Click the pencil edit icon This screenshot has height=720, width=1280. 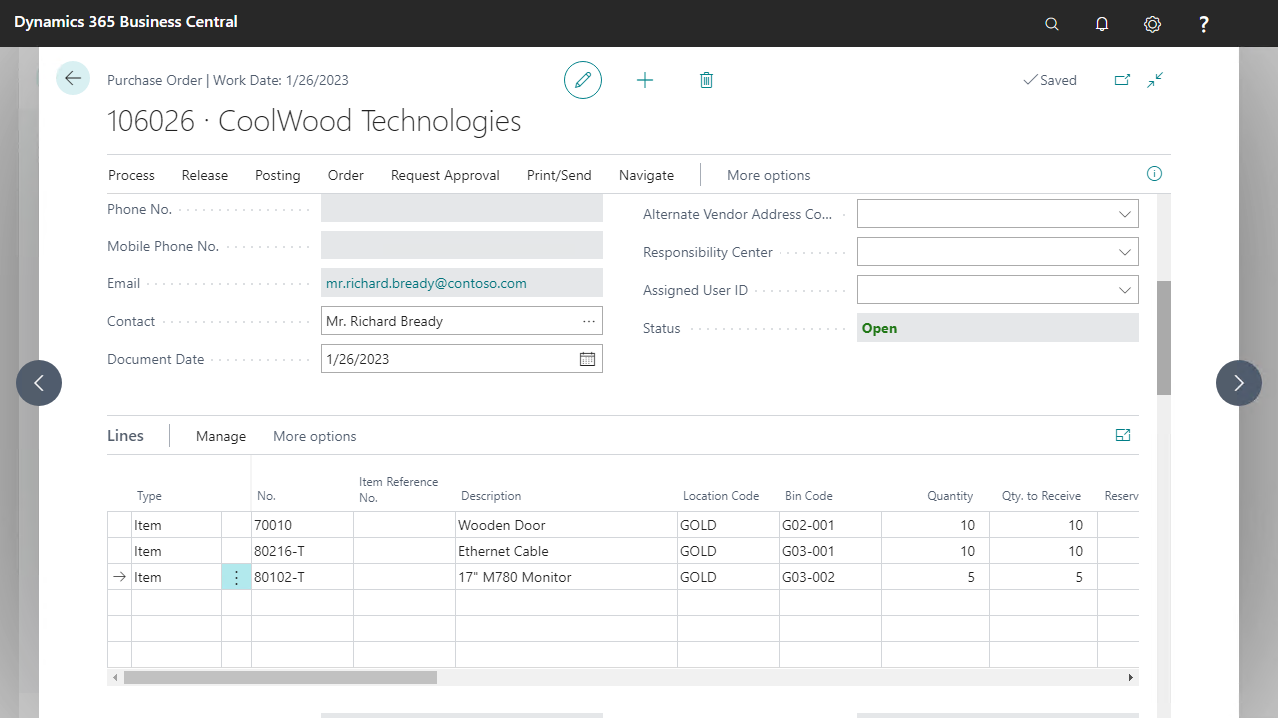583,80
